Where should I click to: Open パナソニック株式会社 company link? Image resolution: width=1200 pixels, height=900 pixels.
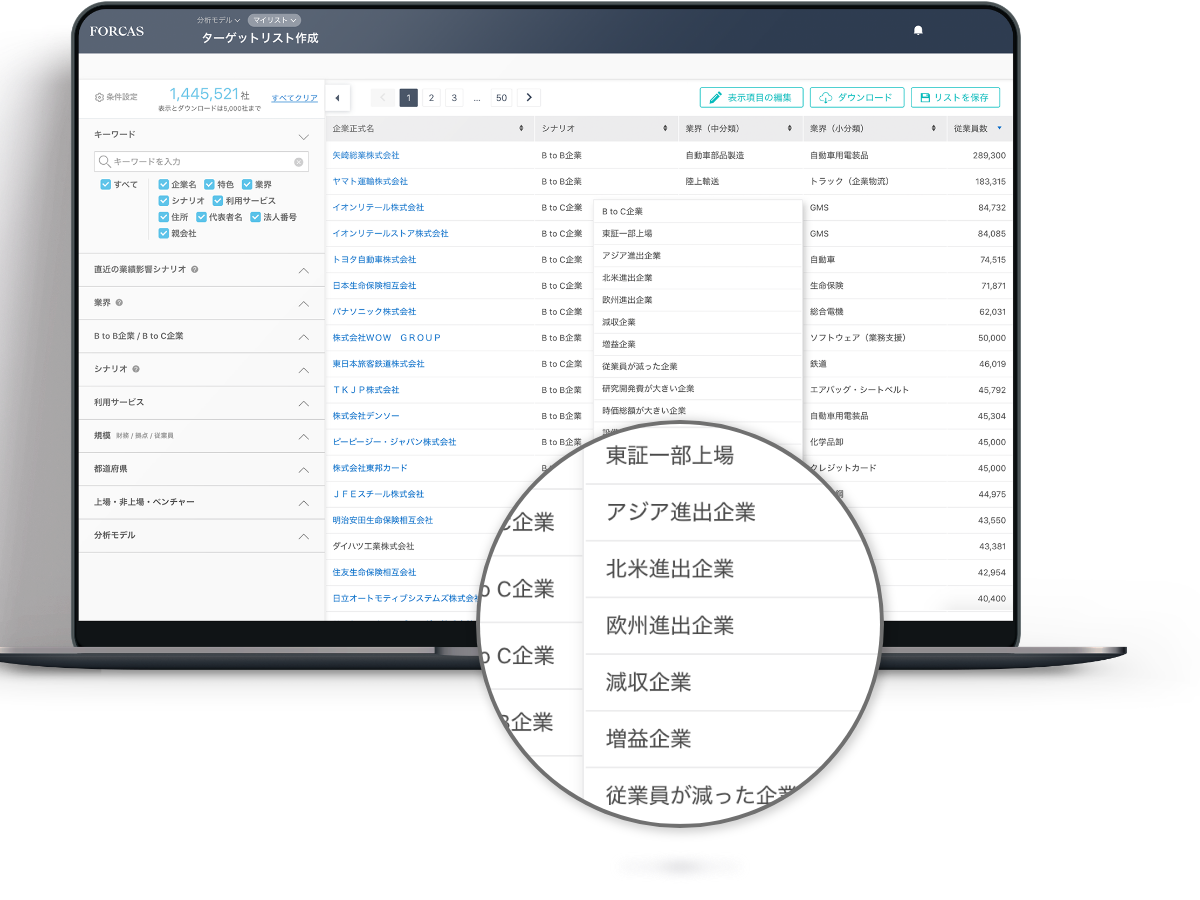click(x=374, y=311)
